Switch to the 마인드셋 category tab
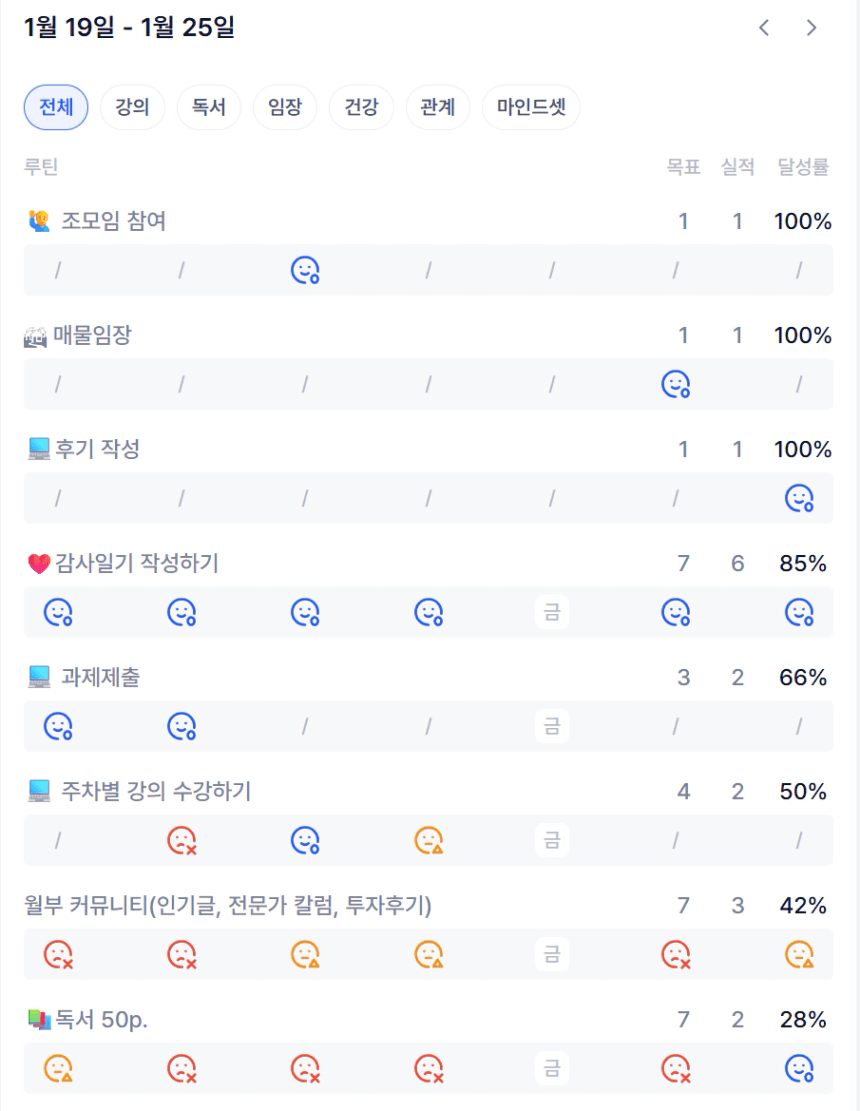Image resolution: width=860 pixels, height=1111 pixels. tap(531, 107)
